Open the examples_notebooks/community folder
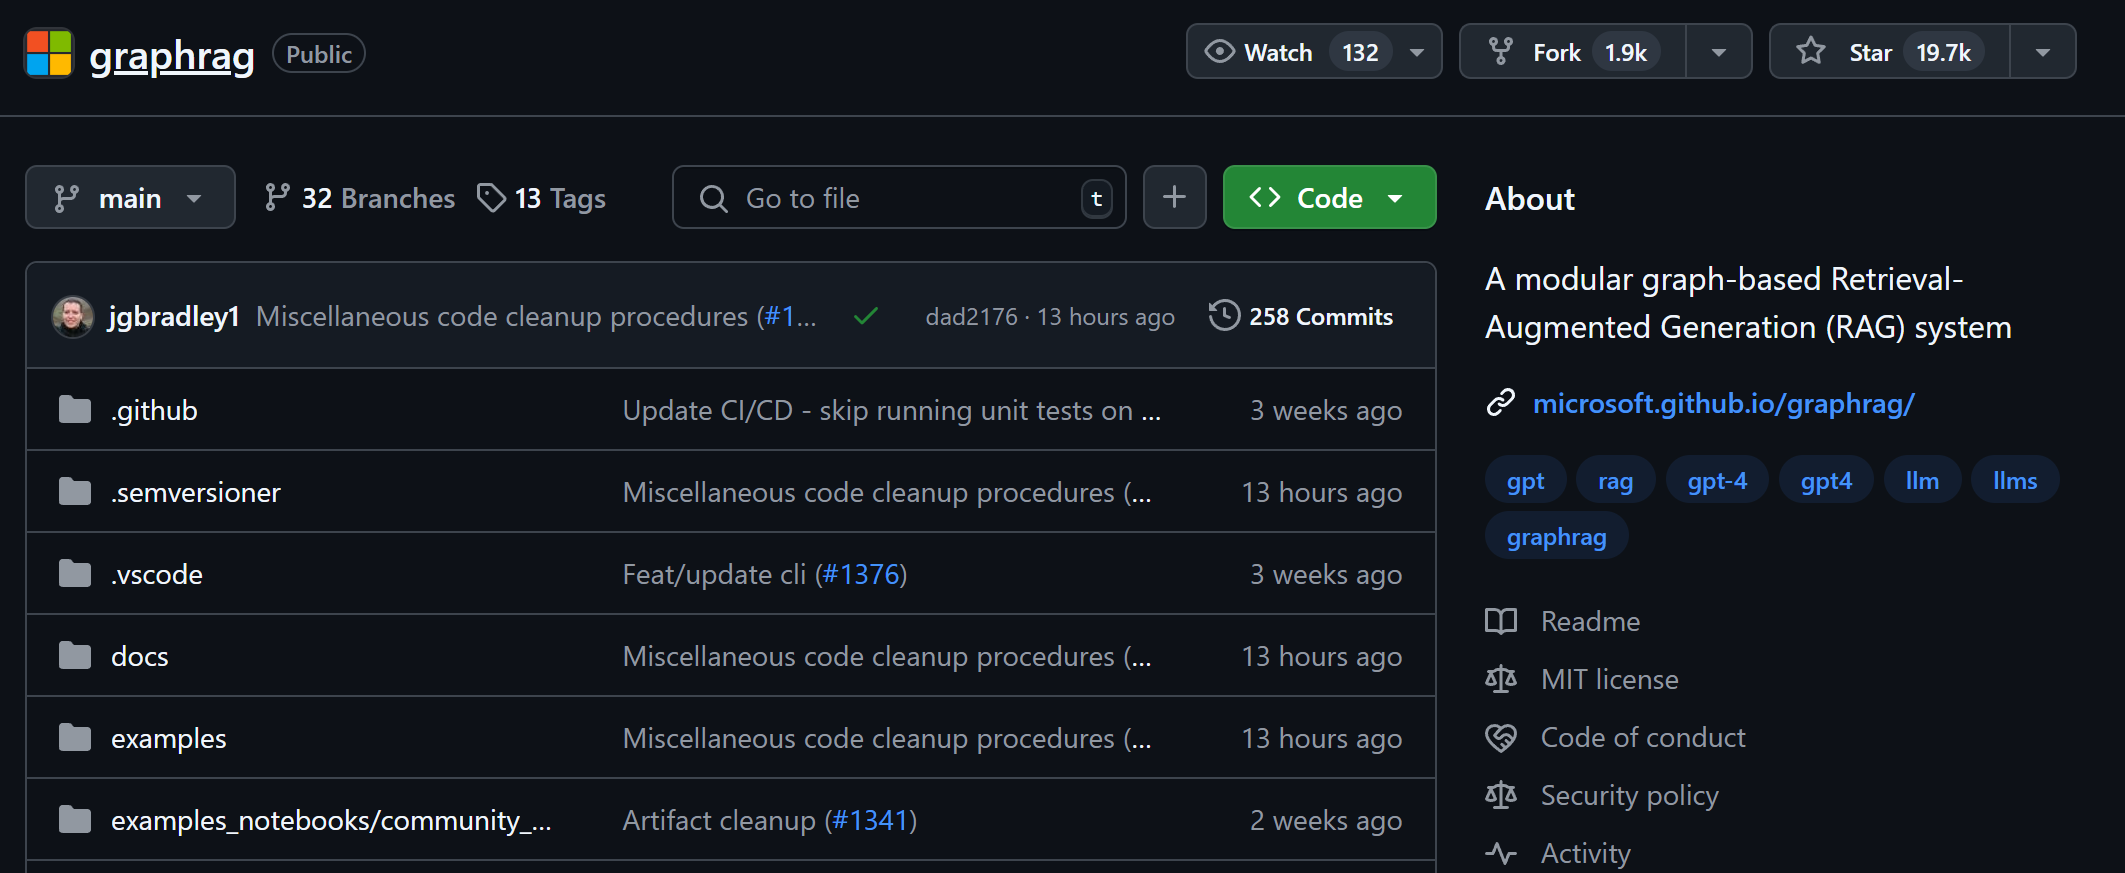This screenshot has height=873, width=2125. click(331, 821)
